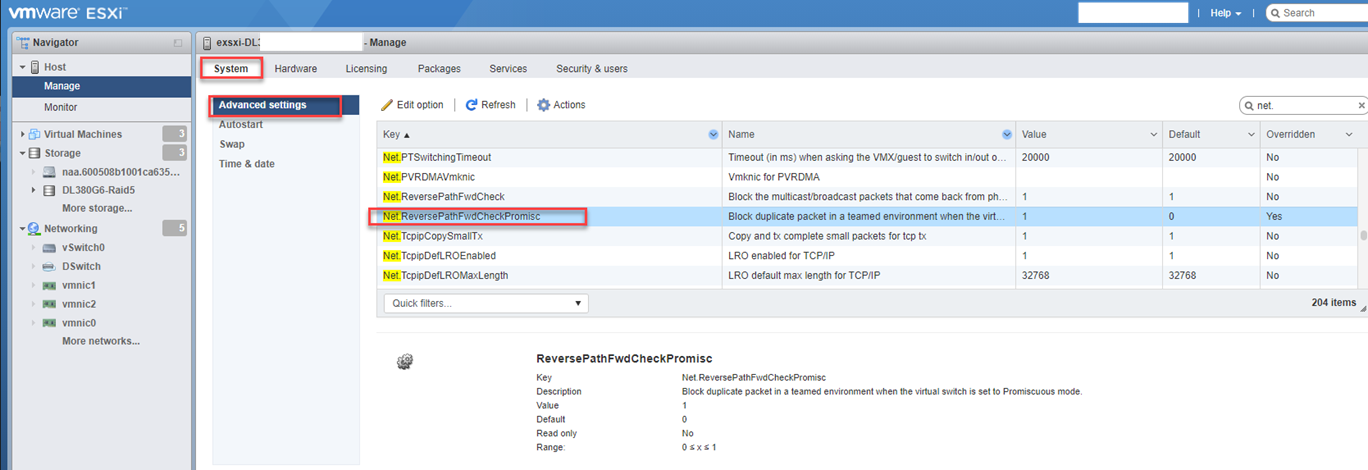Open the Key column filter dropdown

(x=713, y=134)
